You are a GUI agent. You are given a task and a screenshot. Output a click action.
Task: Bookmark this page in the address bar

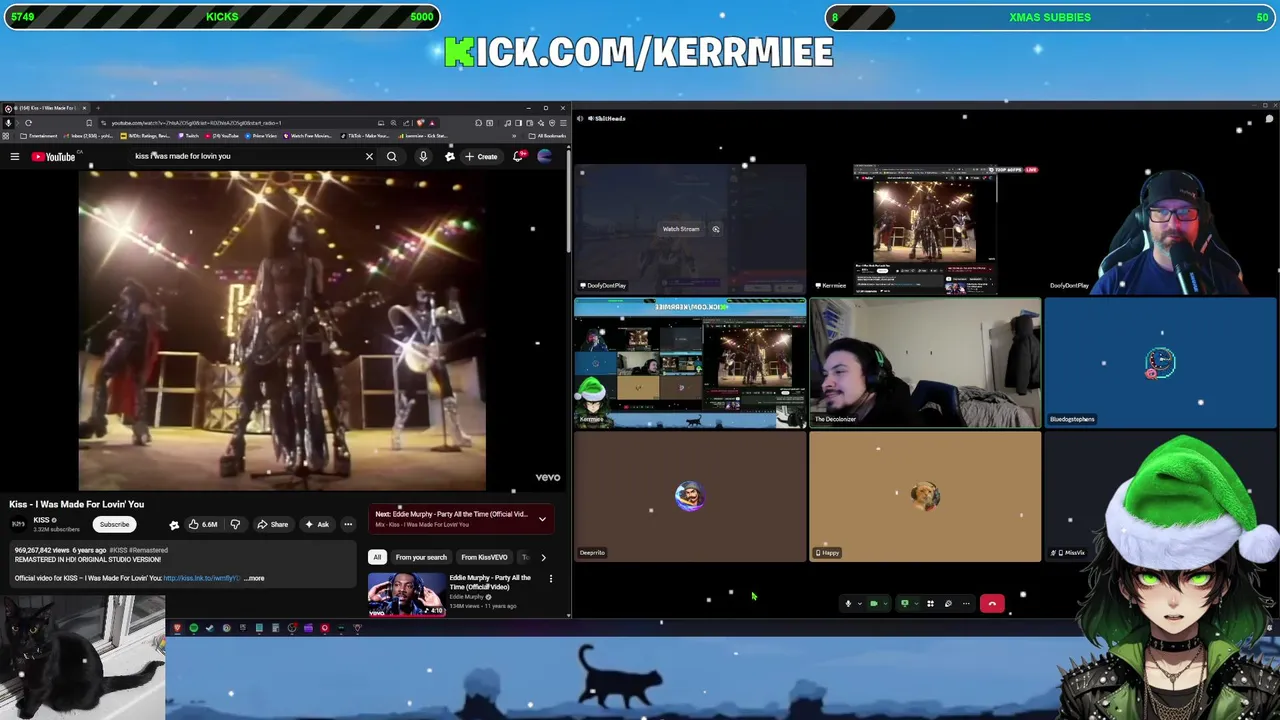(x=89, y=123)
